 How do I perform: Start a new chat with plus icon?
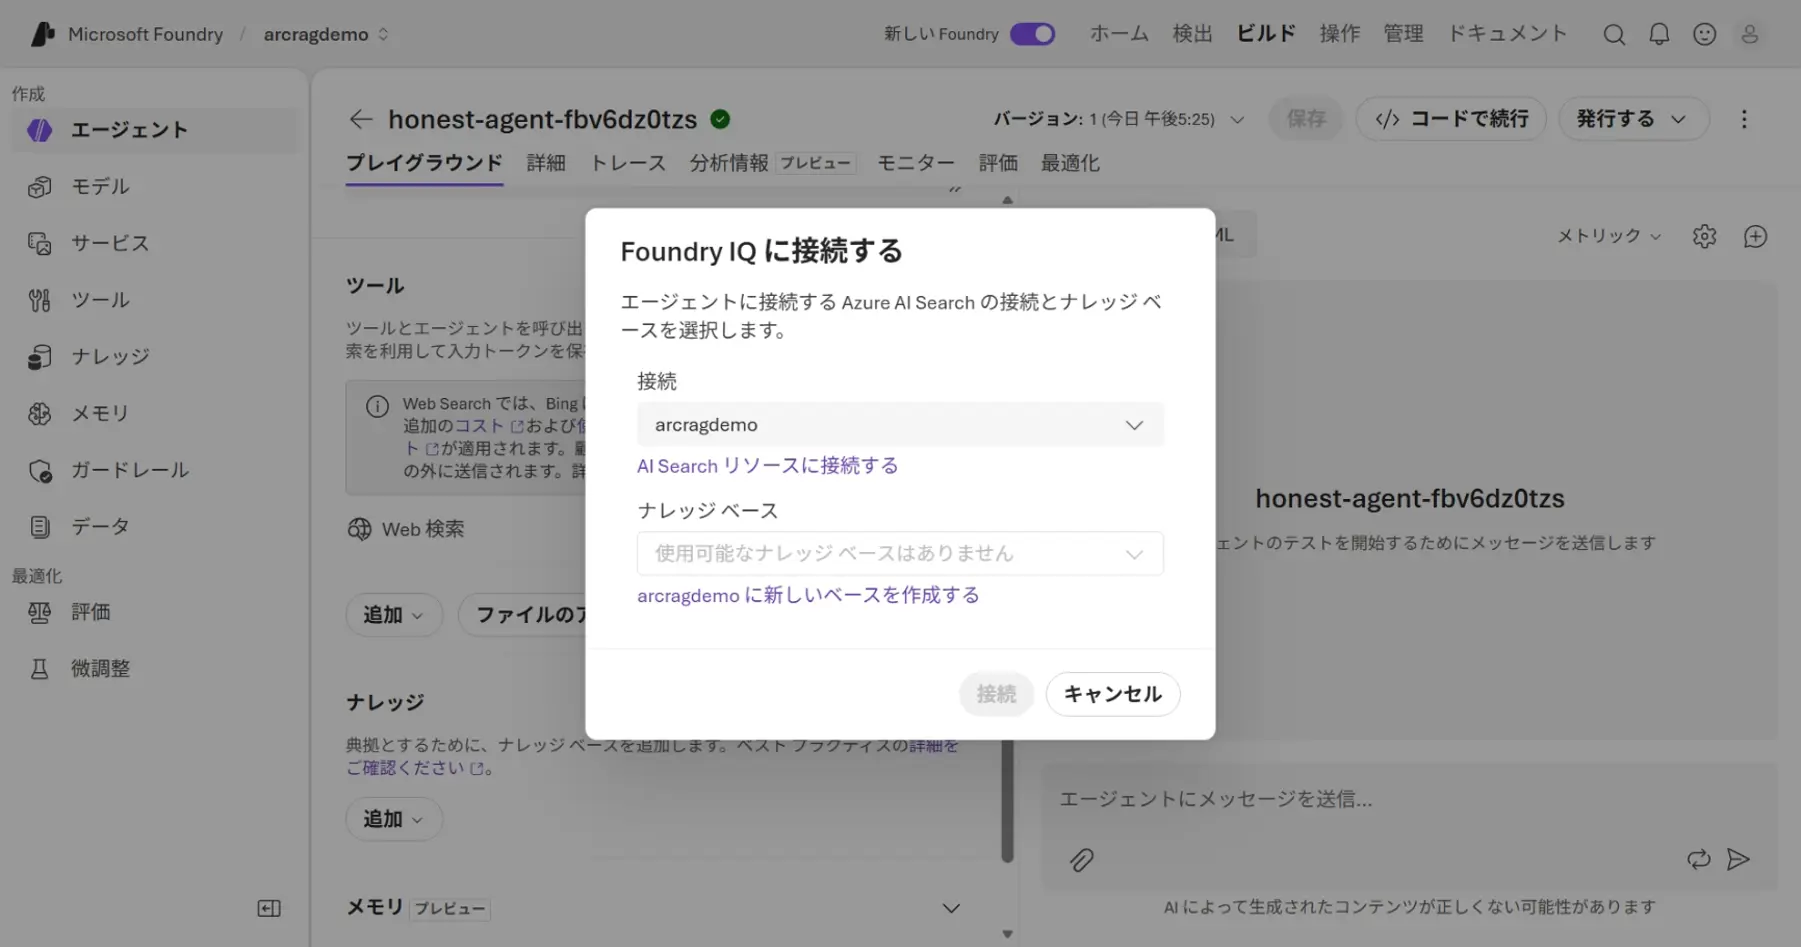point(1755,236)
